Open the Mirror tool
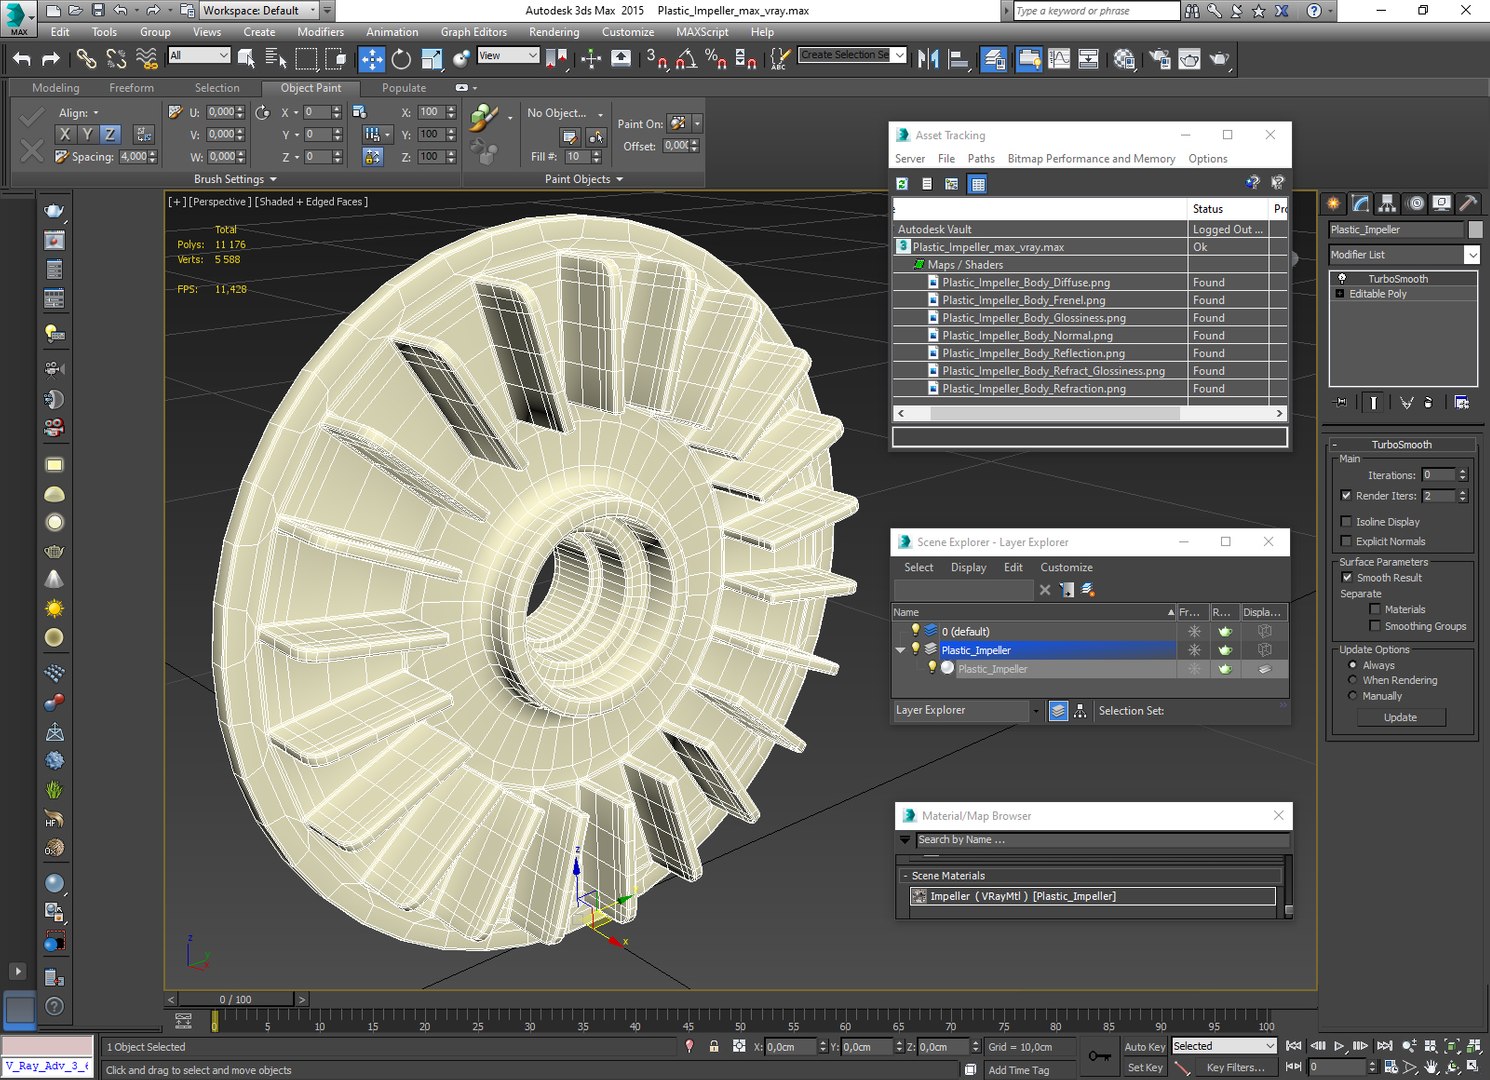Viewport: 1490px width, 1080px height. pos(928,59)
